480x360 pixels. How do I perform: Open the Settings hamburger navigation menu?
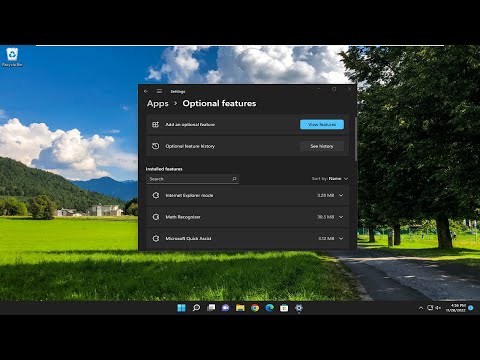click(x=159, y=91)
